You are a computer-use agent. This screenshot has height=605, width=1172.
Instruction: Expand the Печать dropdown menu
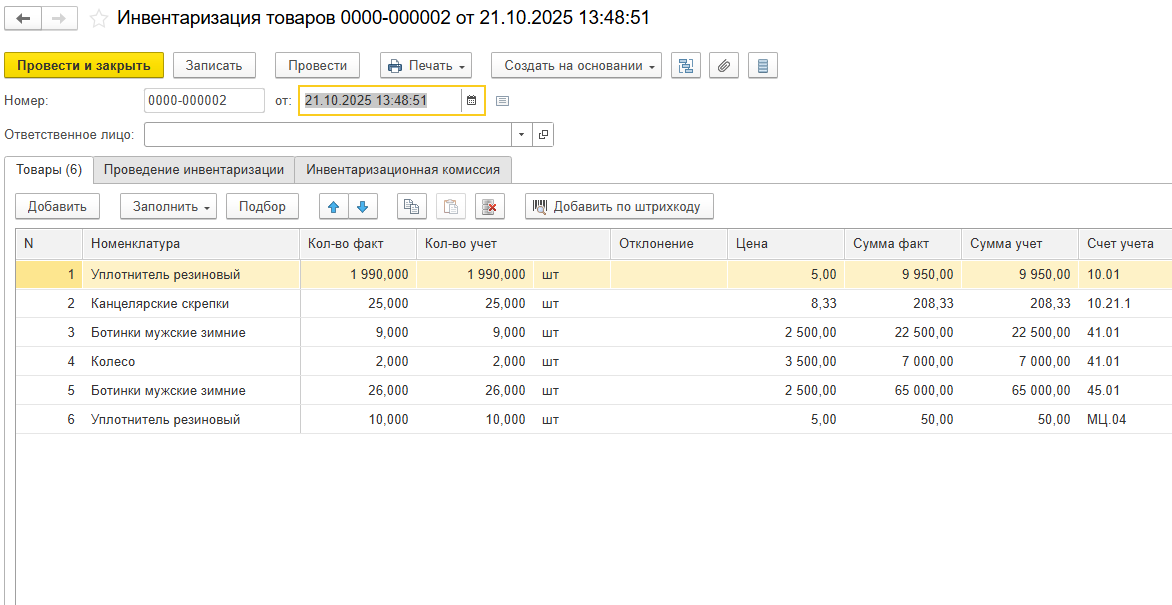426,66
